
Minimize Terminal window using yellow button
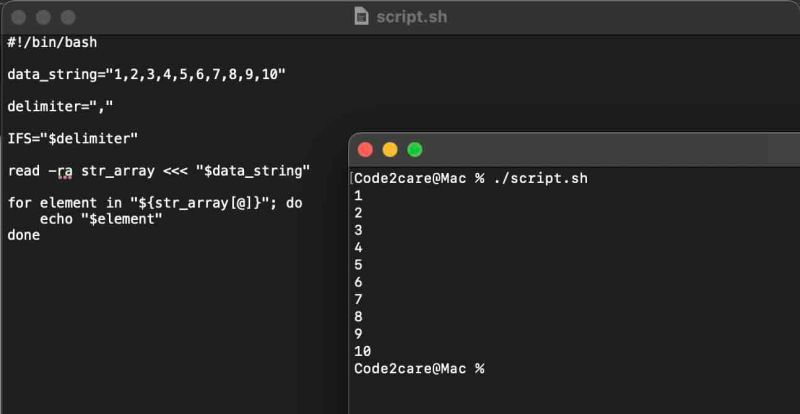click(x=390, y=150)
